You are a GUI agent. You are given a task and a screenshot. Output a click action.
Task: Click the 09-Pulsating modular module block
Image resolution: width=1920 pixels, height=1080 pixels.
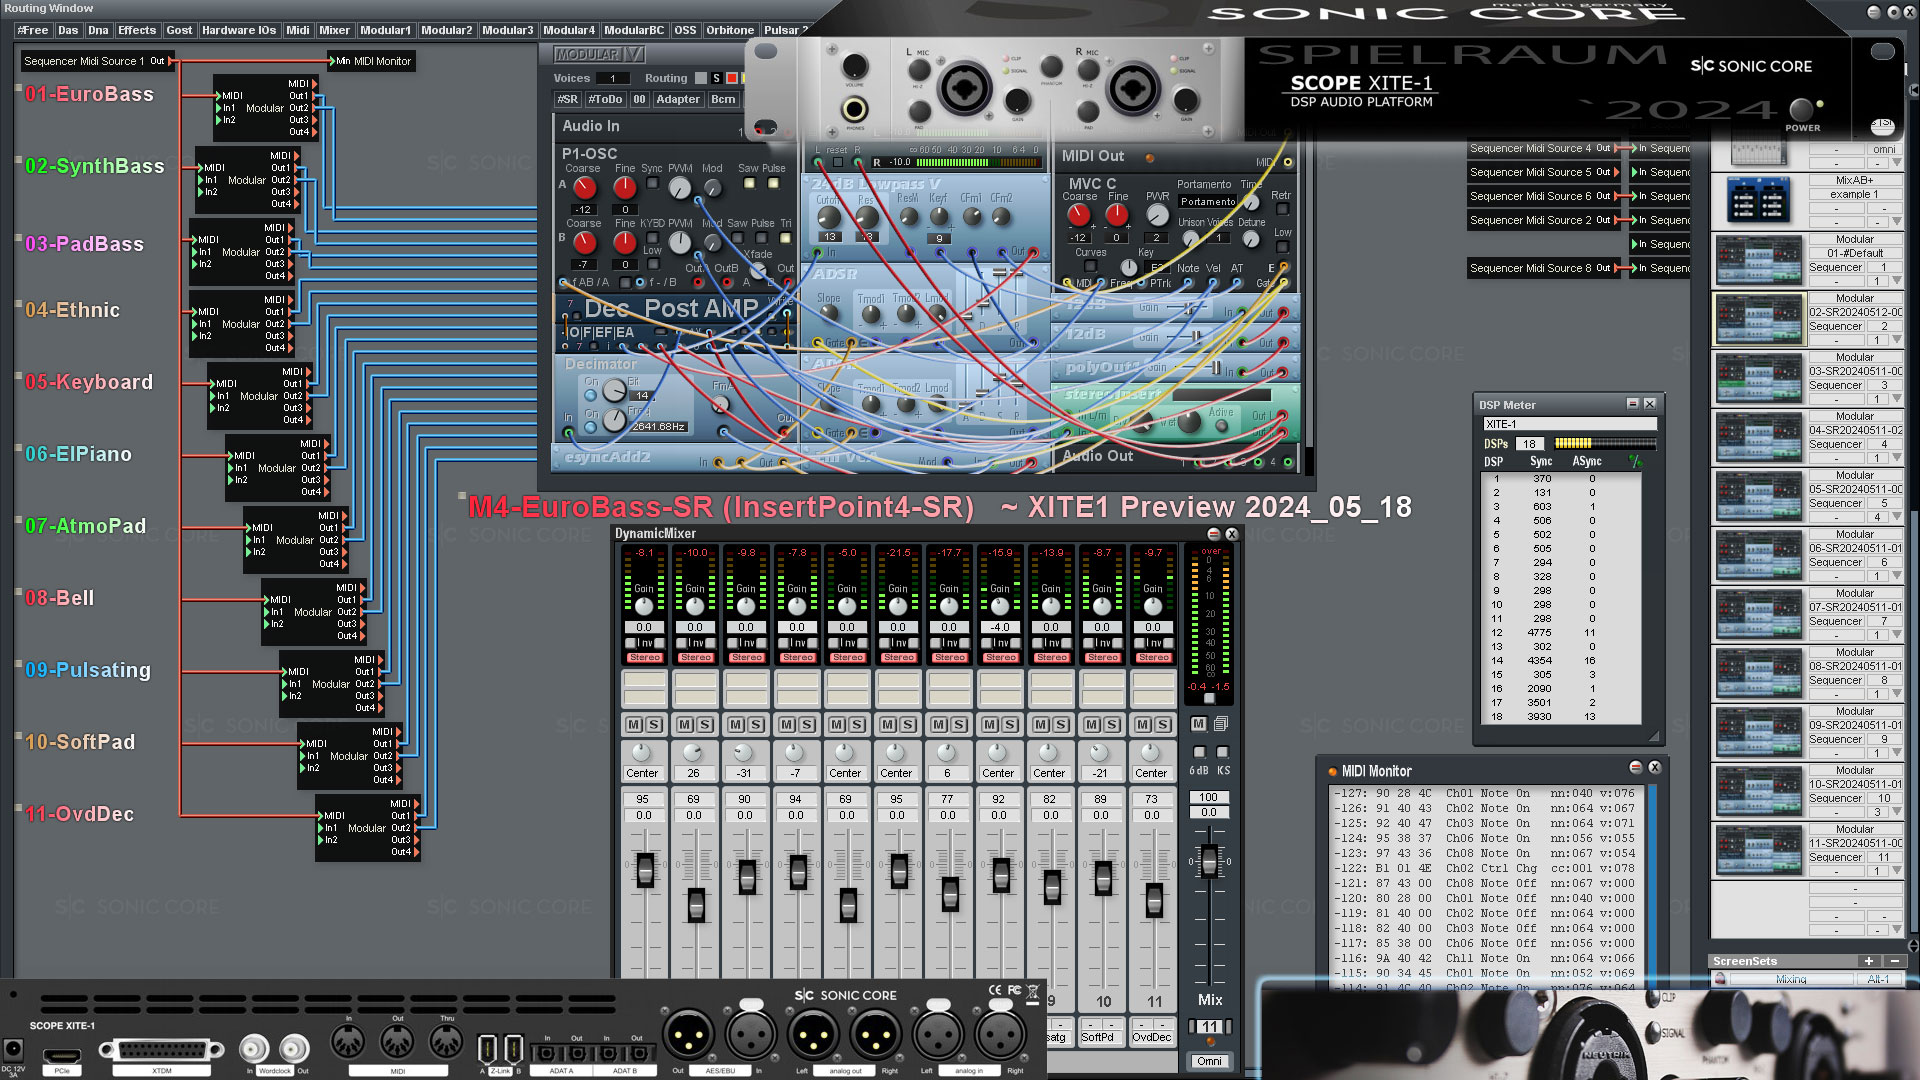[331, 683]
